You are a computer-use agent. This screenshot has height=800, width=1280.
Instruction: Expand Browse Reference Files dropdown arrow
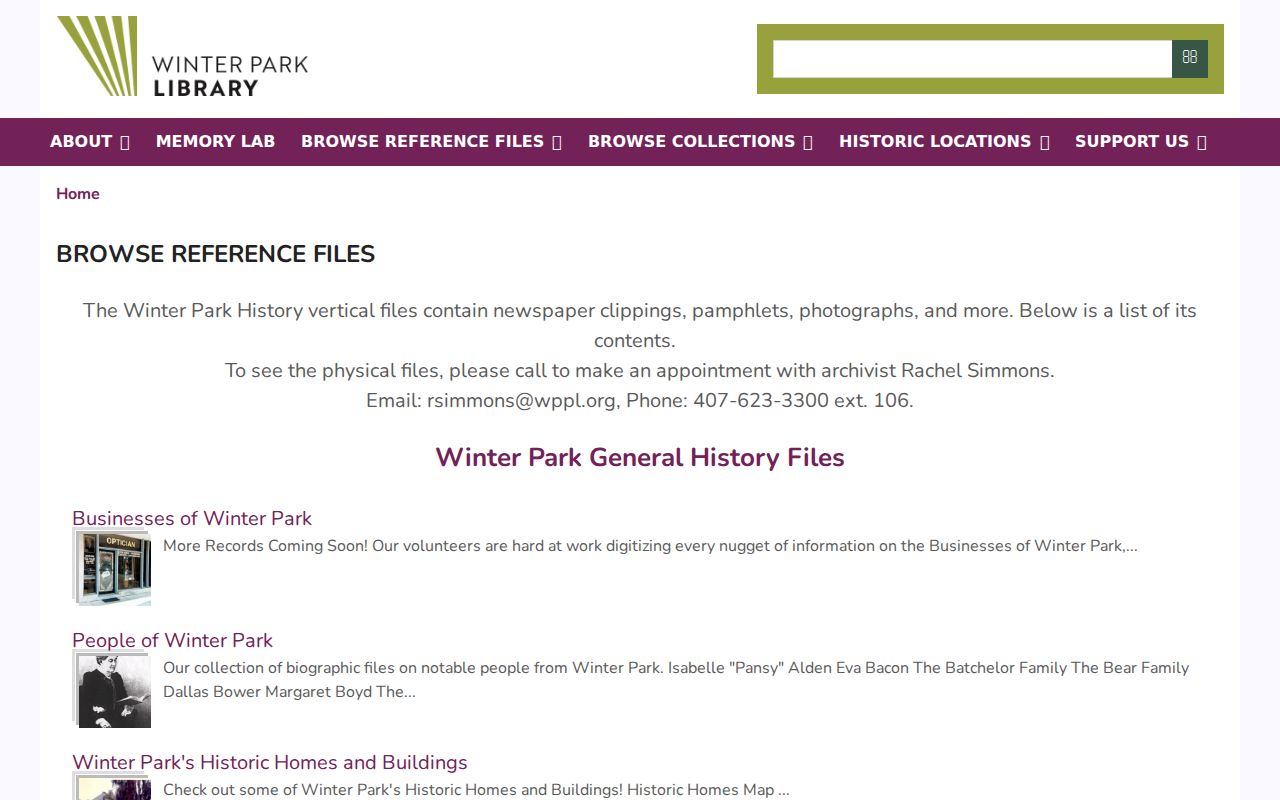557,142
